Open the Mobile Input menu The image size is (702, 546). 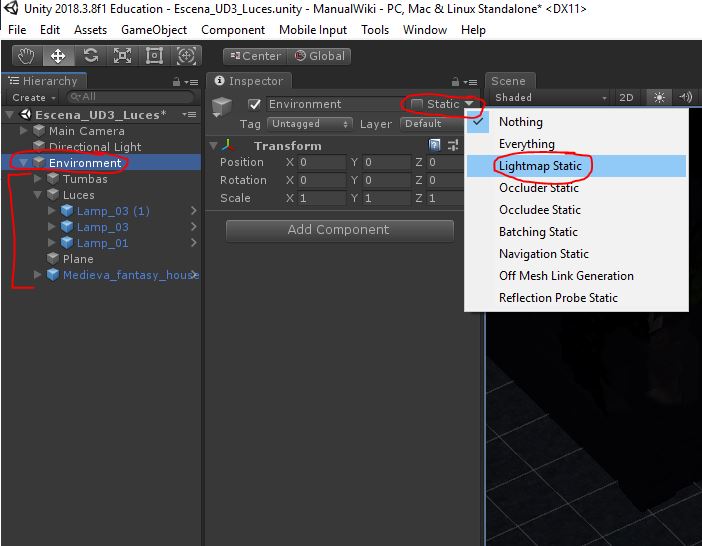[313, 30]
